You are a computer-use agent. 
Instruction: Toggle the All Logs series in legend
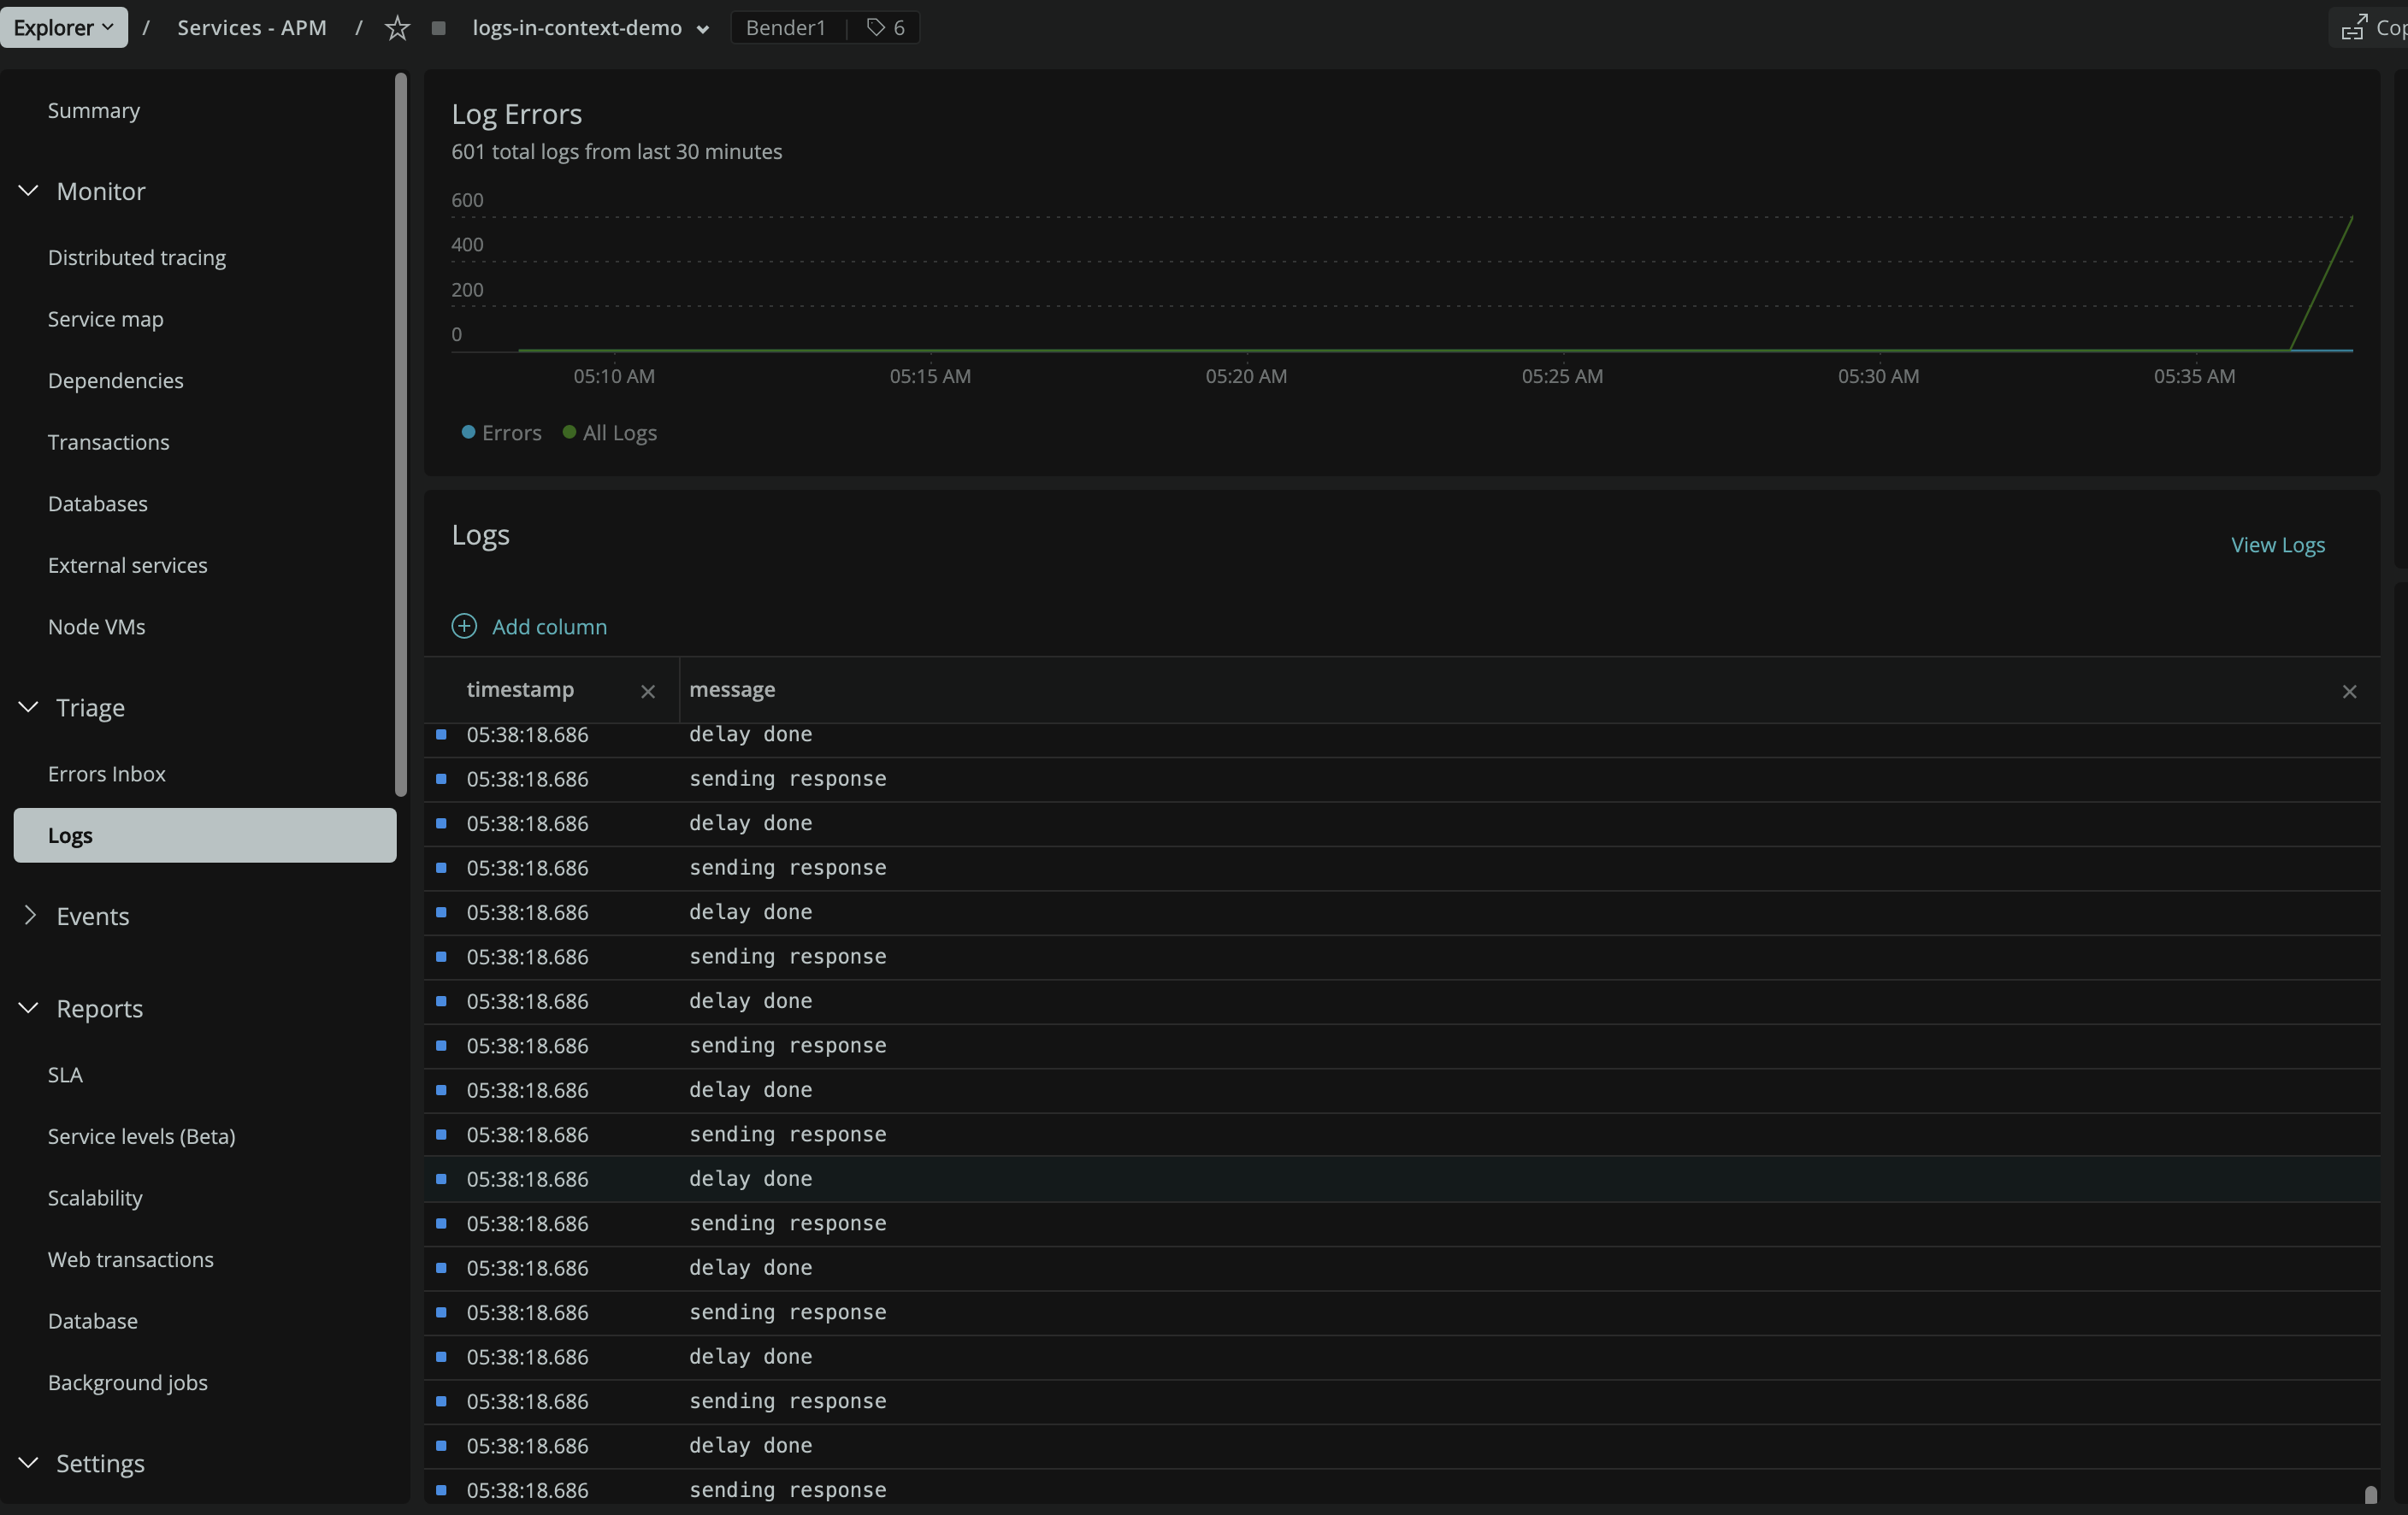pyautogui.click(x=610, y=433)
